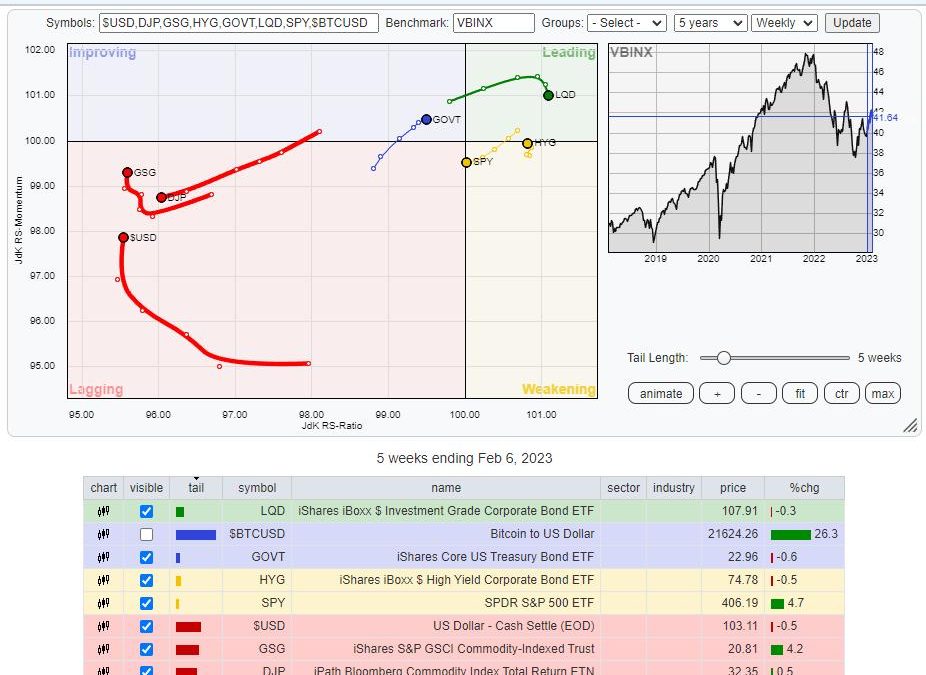Click the GOVT blue marker on graph
This screenshot has height=675, width=926.
click(426, 120)
